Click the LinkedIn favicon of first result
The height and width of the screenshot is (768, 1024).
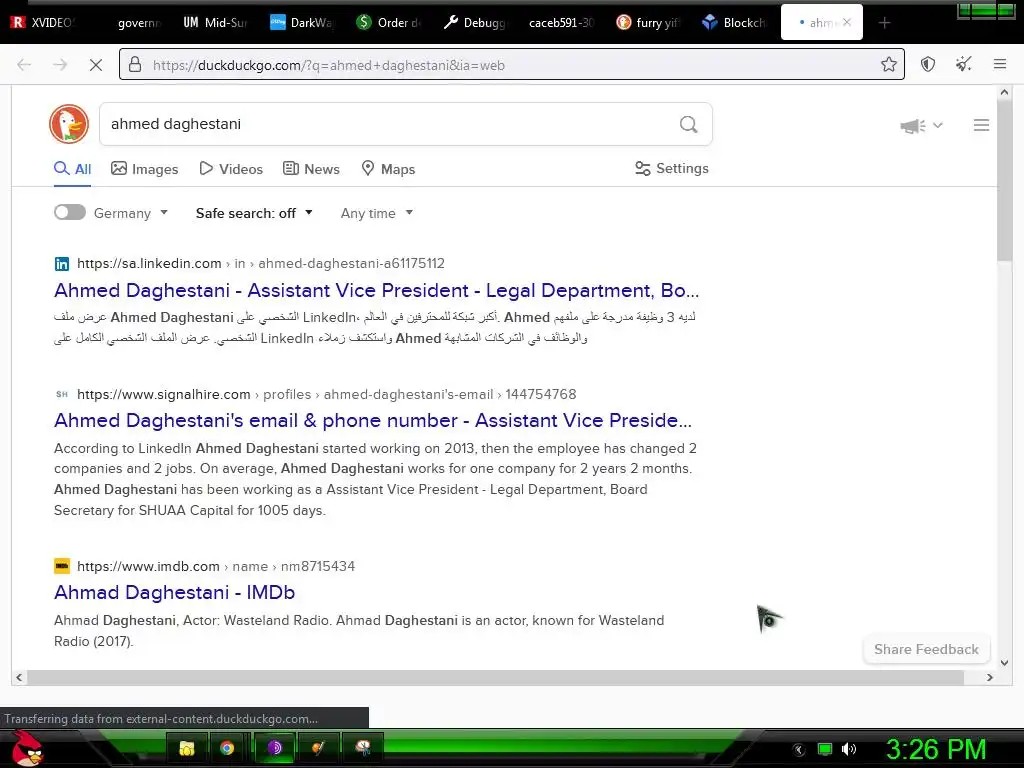point(61,264)
